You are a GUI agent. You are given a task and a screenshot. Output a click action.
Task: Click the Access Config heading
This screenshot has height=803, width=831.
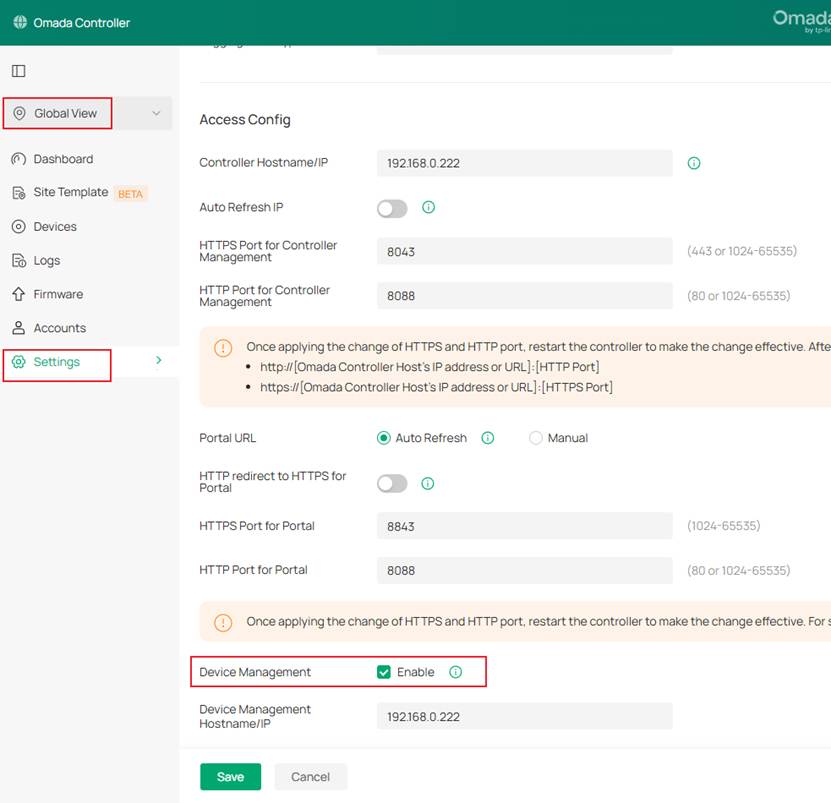[x=245, y=120]
